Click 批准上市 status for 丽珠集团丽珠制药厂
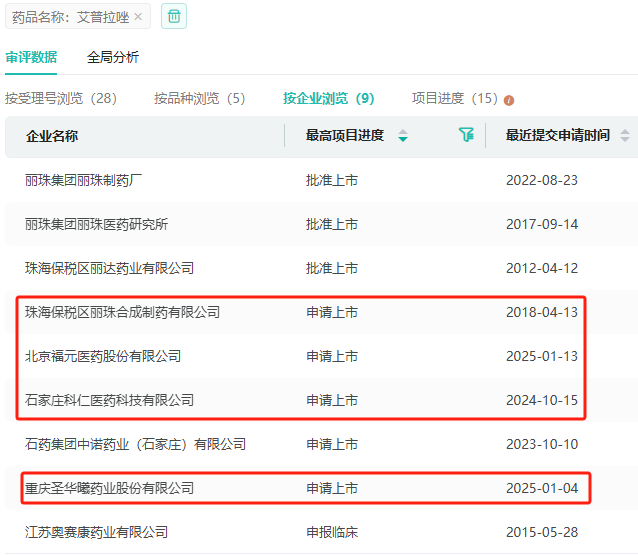Viewport: 638px width, 555px height. [x=332, y=180]
